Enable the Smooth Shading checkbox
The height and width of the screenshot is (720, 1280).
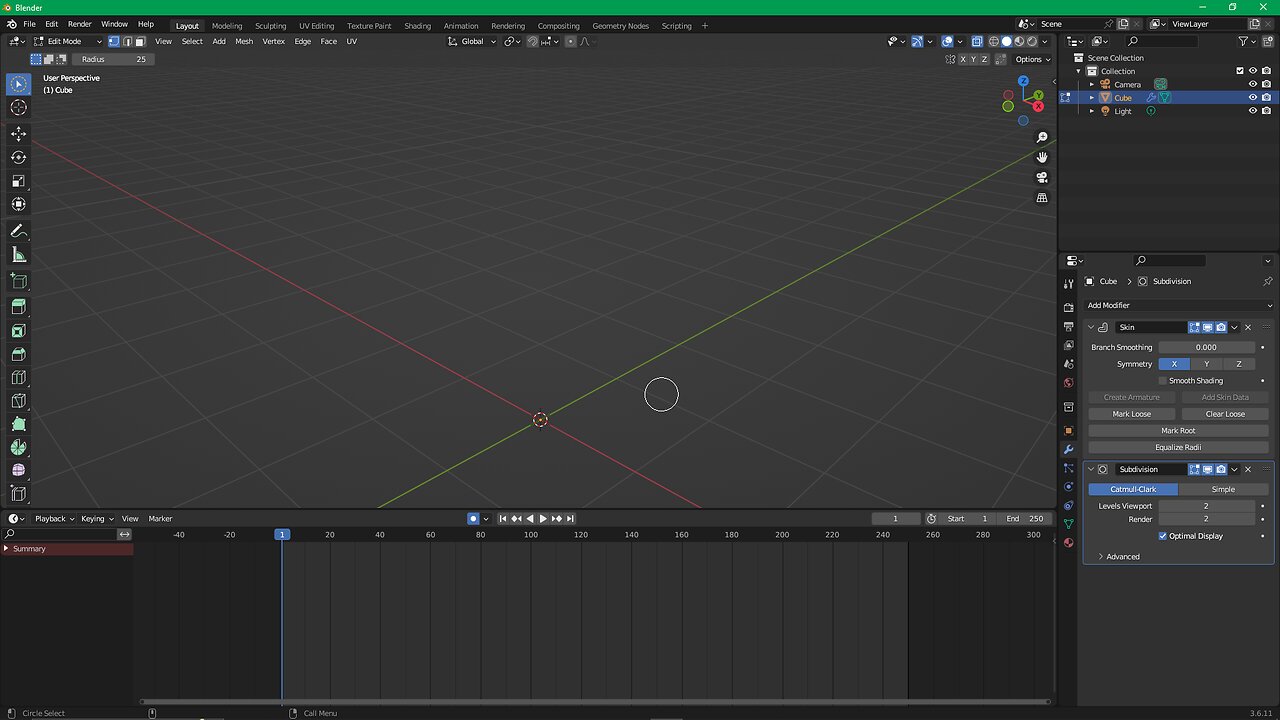pyautogui.click(x=1163, y=381)
